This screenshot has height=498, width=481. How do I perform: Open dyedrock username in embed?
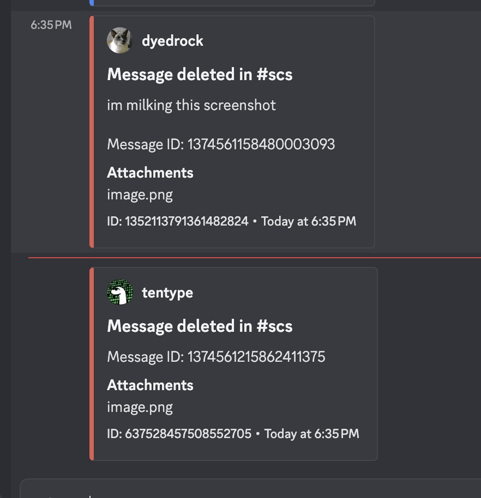point(172,41)
